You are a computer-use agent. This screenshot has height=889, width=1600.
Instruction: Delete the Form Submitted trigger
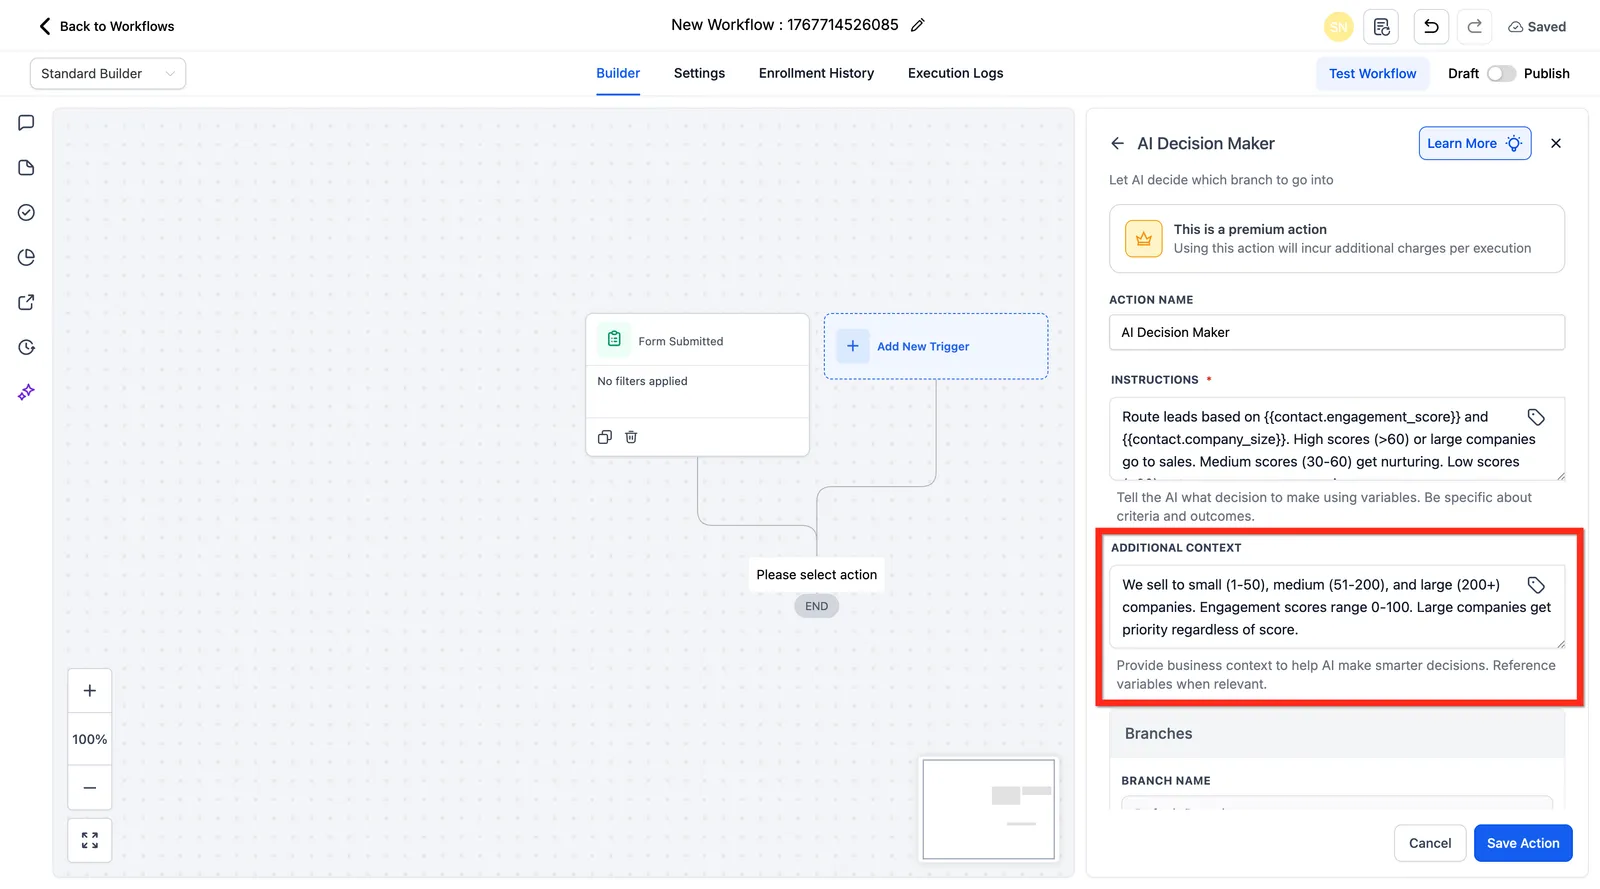(x=631, y=437)
